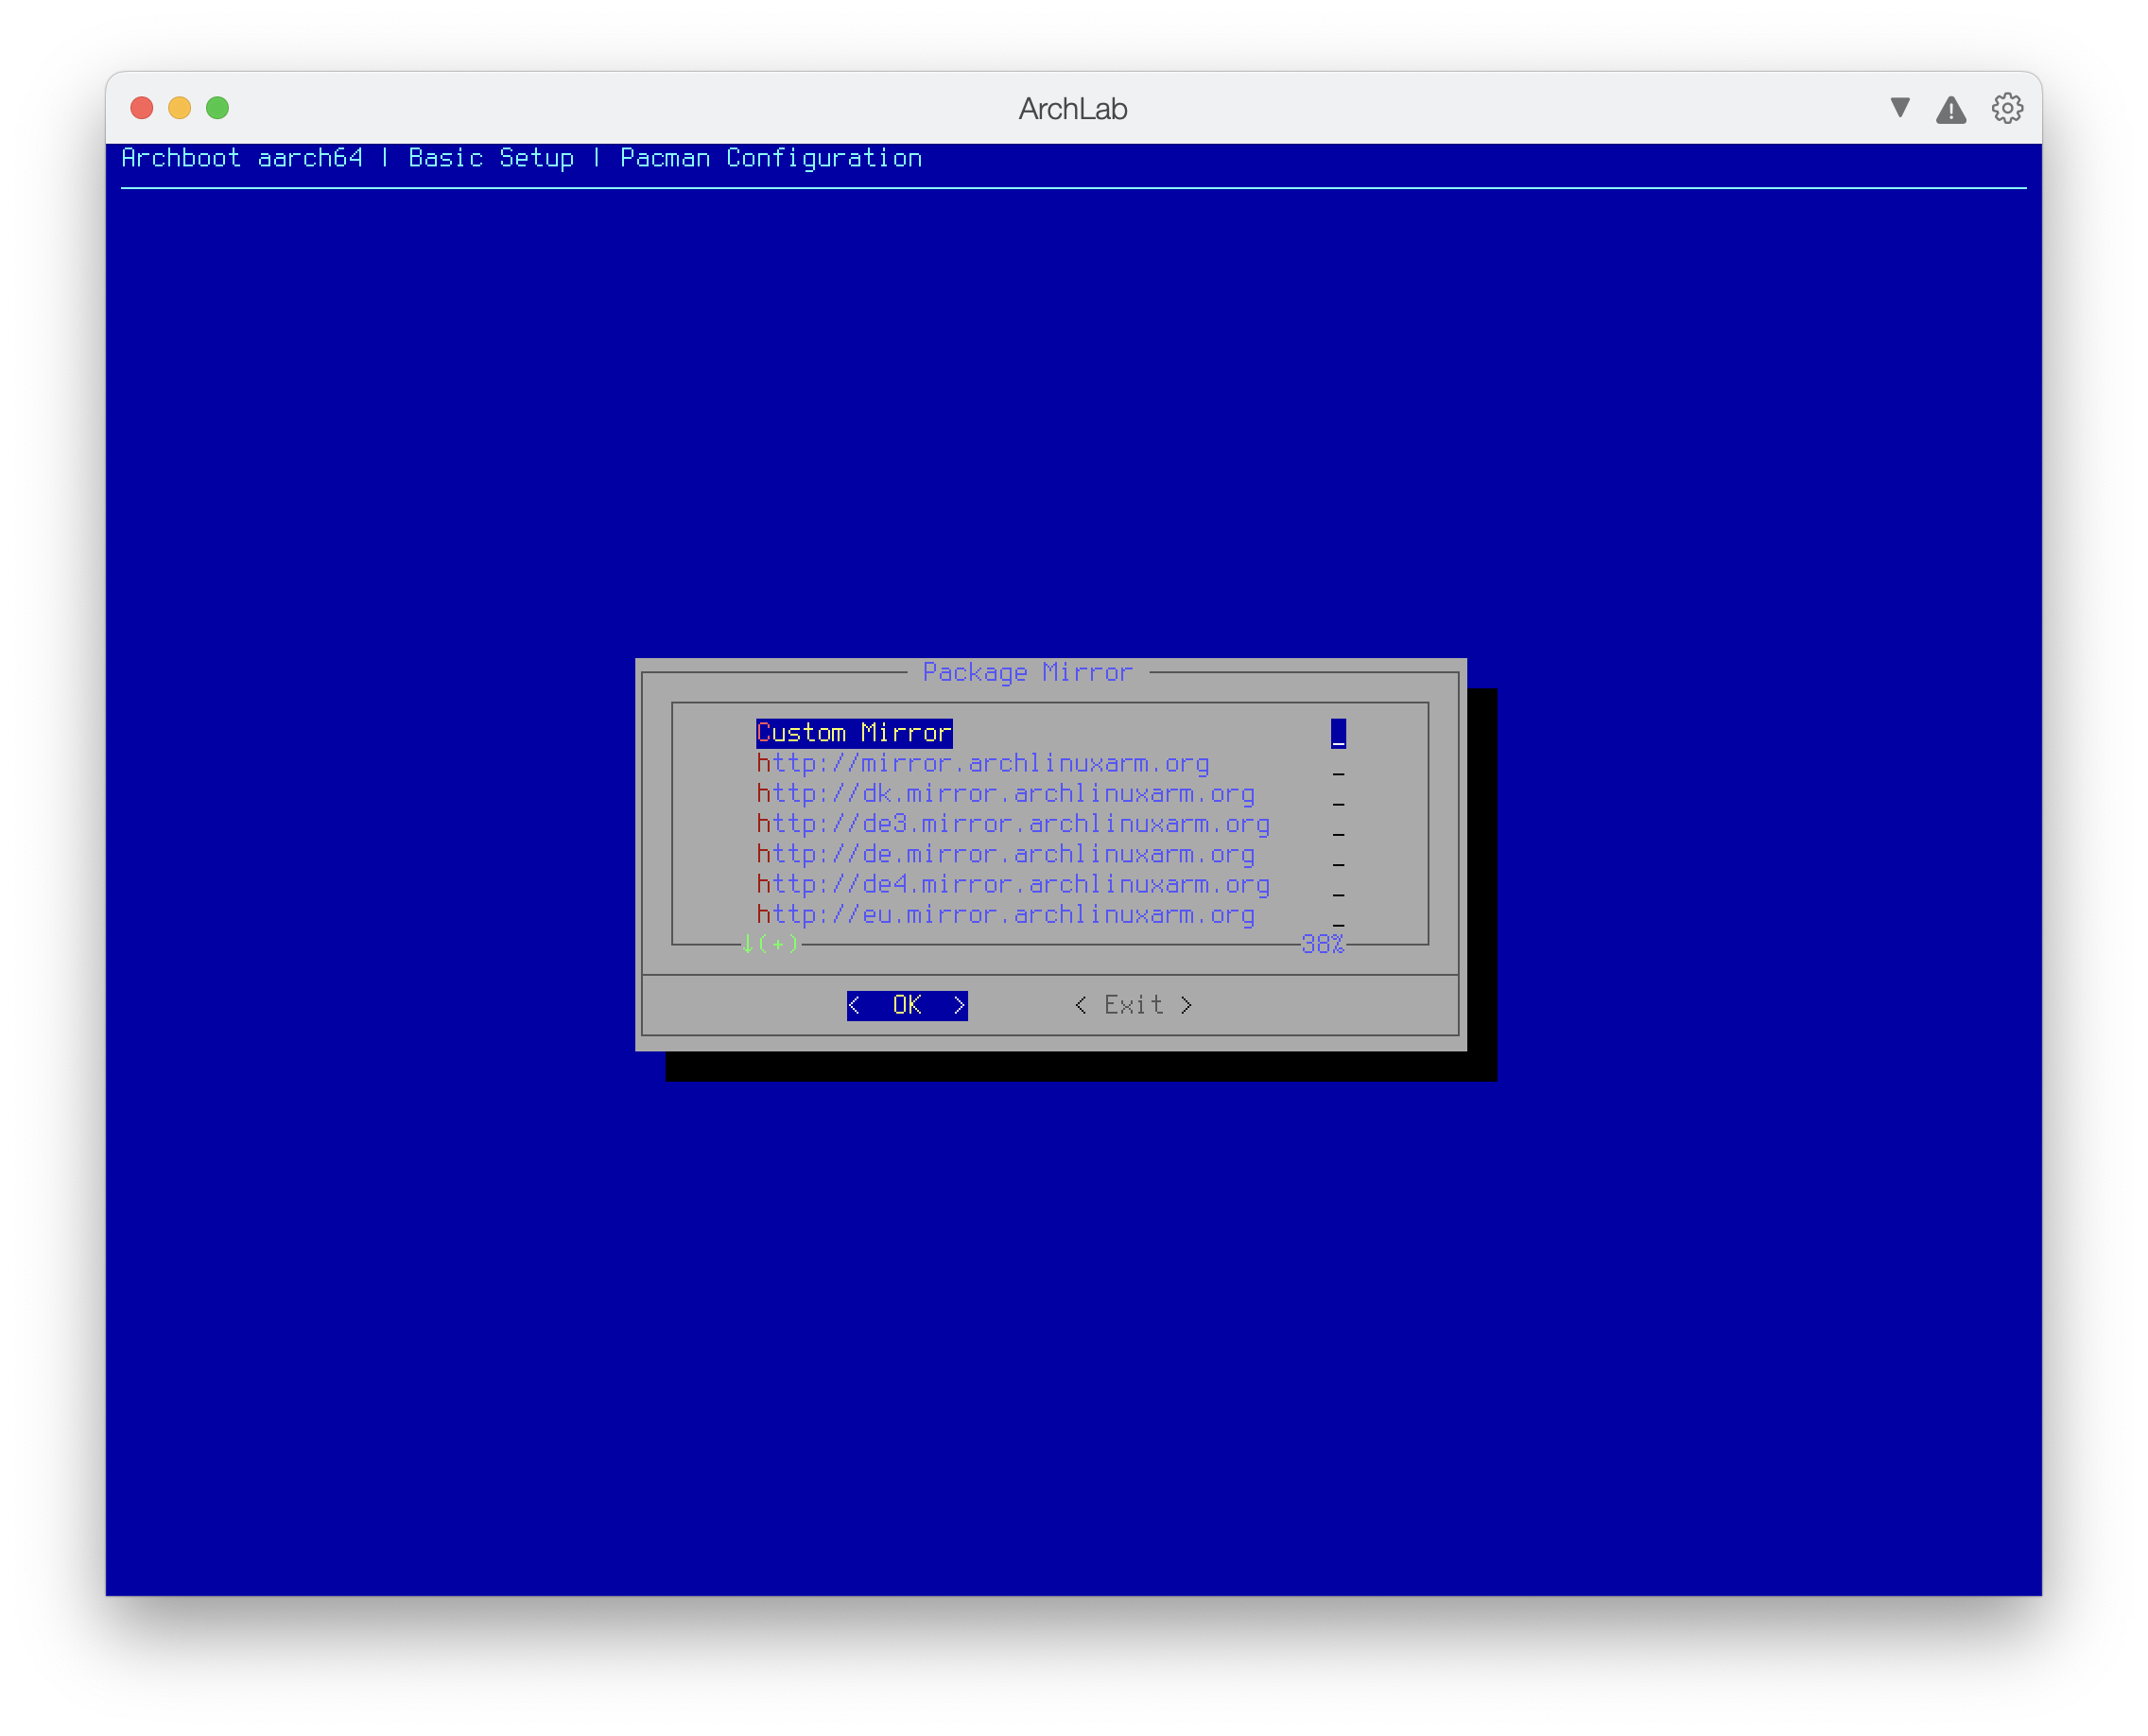The width and height of the screenshot is (2148, 1736).
Task: Click the 38% scroll position indicator
Action: pyautogui.click(x=1322, y=945)
